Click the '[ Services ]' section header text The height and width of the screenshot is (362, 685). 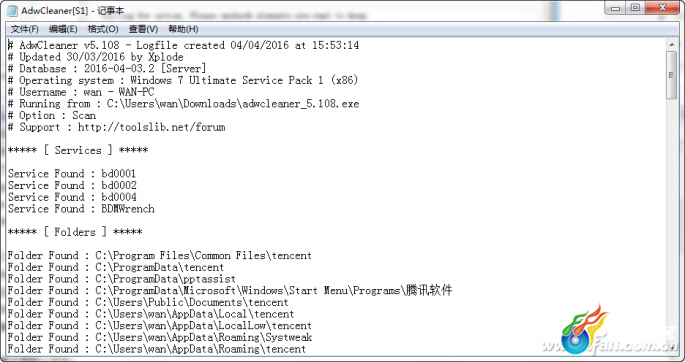point(78,150)
